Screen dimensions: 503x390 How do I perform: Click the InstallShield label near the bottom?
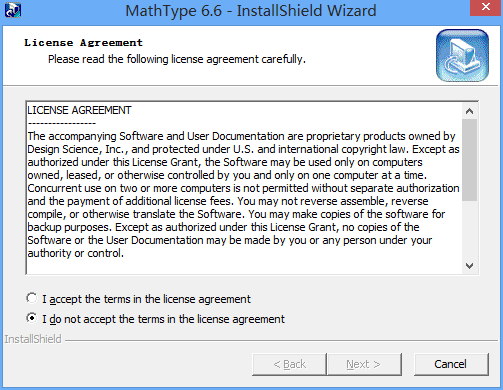[33, 339]
